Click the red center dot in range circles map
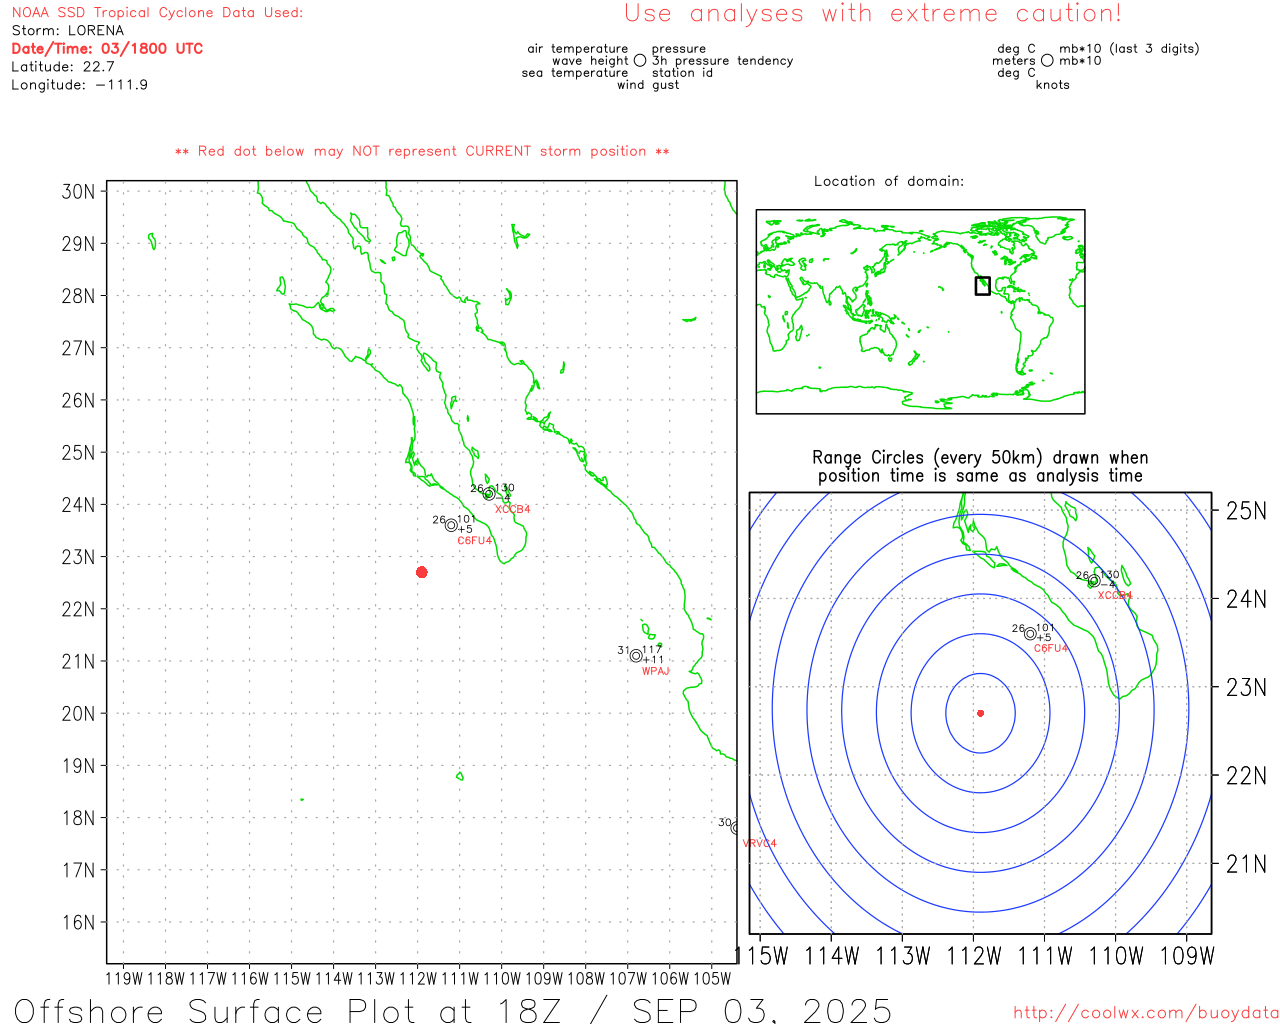This screenshot has width=1280, height=1024. (x=980, y=713)
